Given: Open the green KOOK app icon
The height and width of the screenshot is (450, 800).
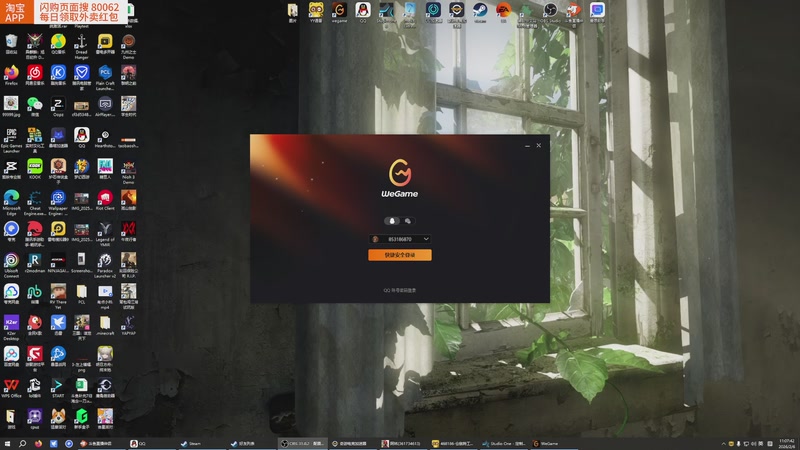Looking at the screenshot, I should point(35,169).
